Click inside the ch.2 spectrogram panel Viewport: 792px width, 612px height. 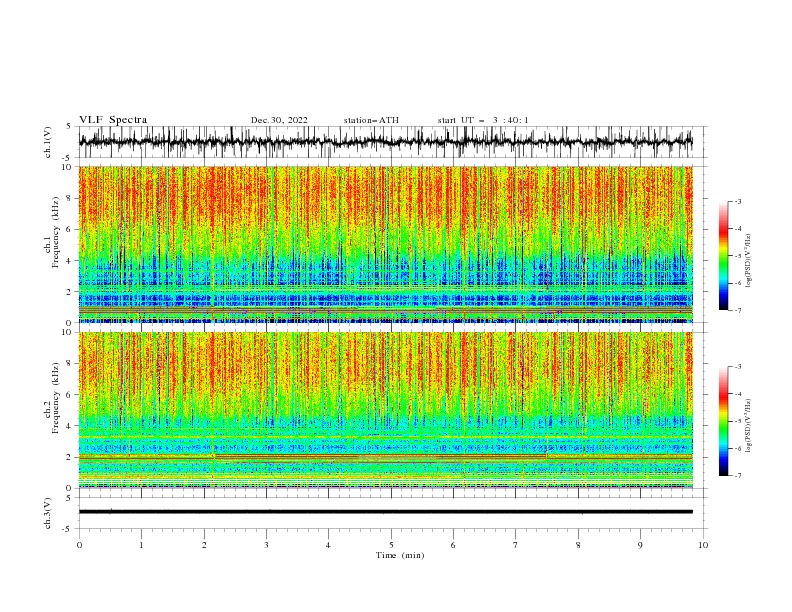pos(385,410)
